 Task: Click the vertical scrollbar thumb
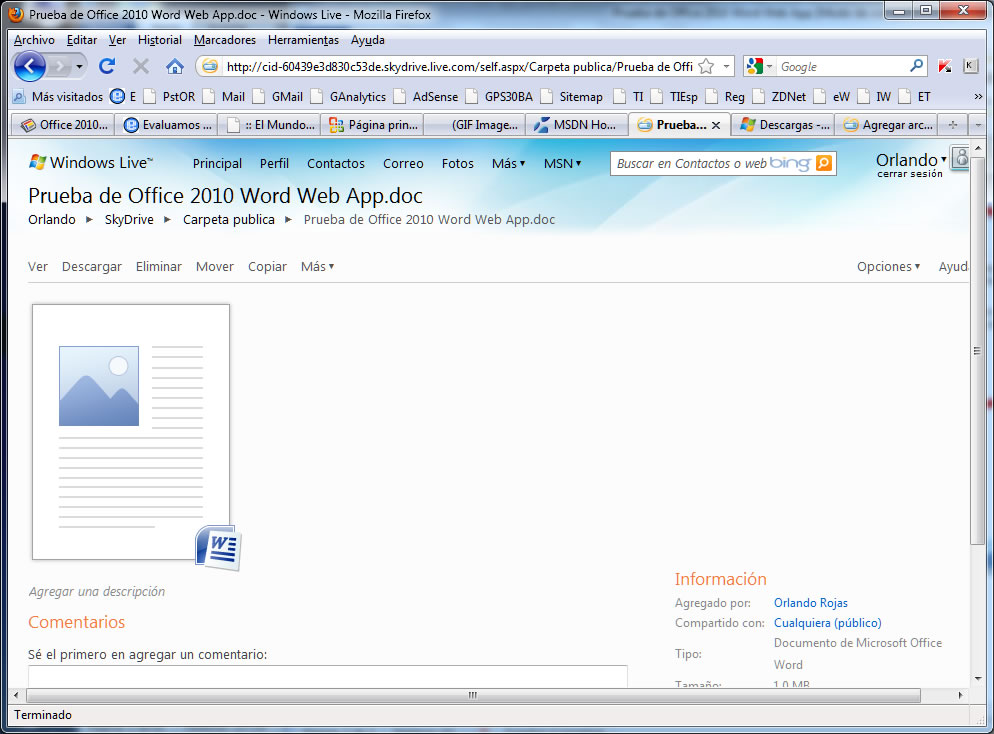point(977,351)
